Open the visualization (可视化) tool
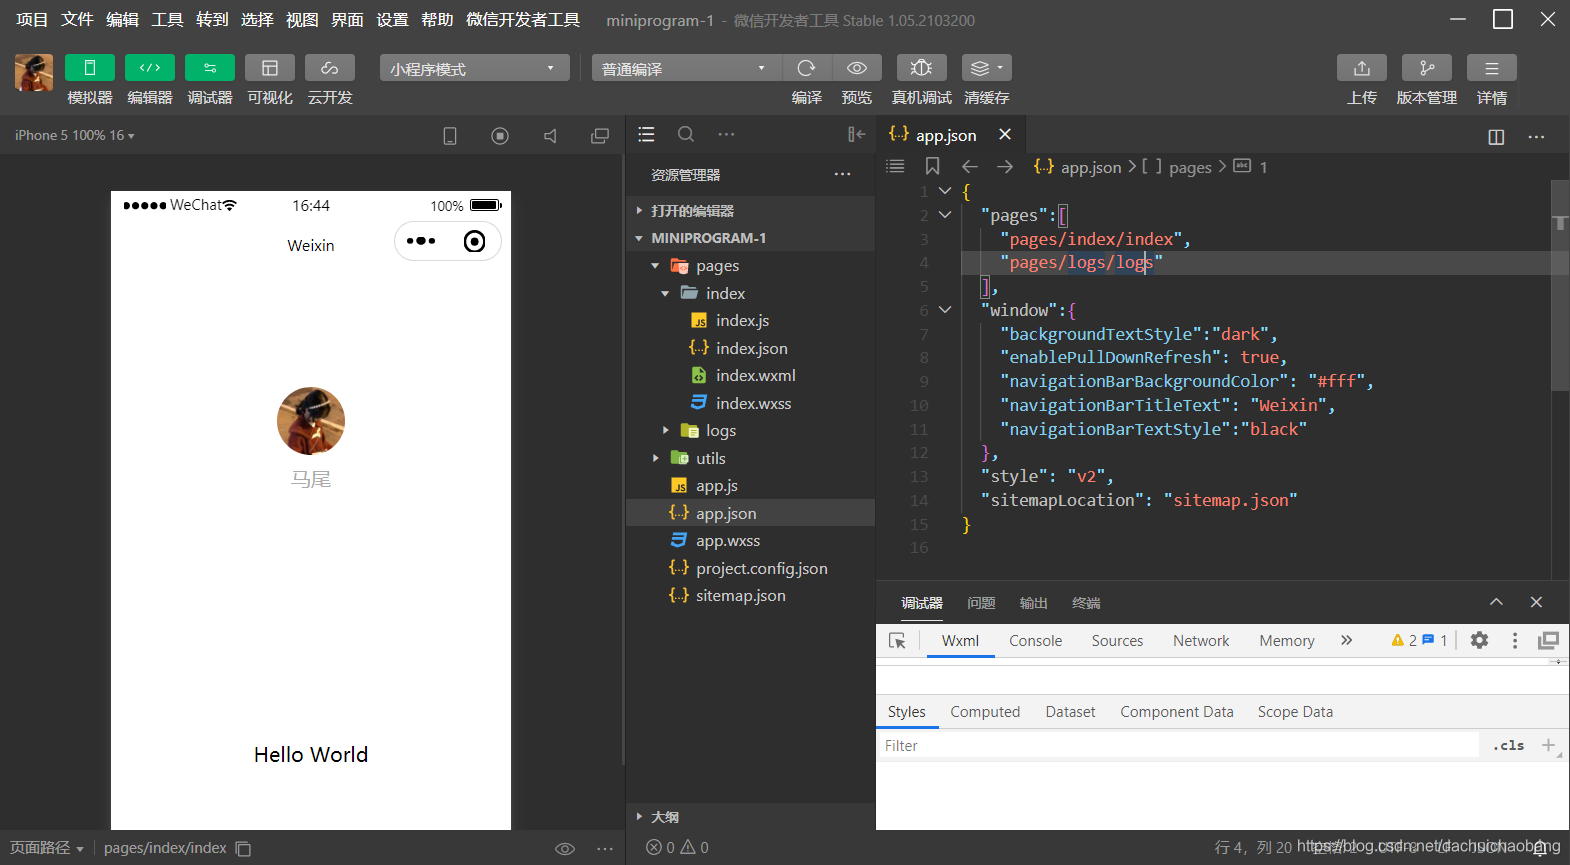 tap(270, 68)
